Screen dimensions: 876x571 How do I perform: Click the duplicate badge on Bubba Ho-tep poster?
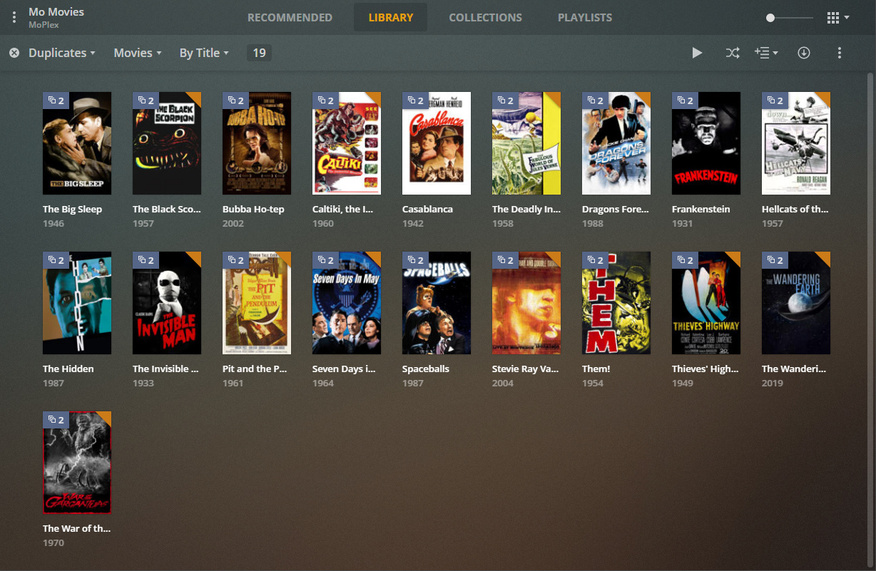tap(236, 101)
